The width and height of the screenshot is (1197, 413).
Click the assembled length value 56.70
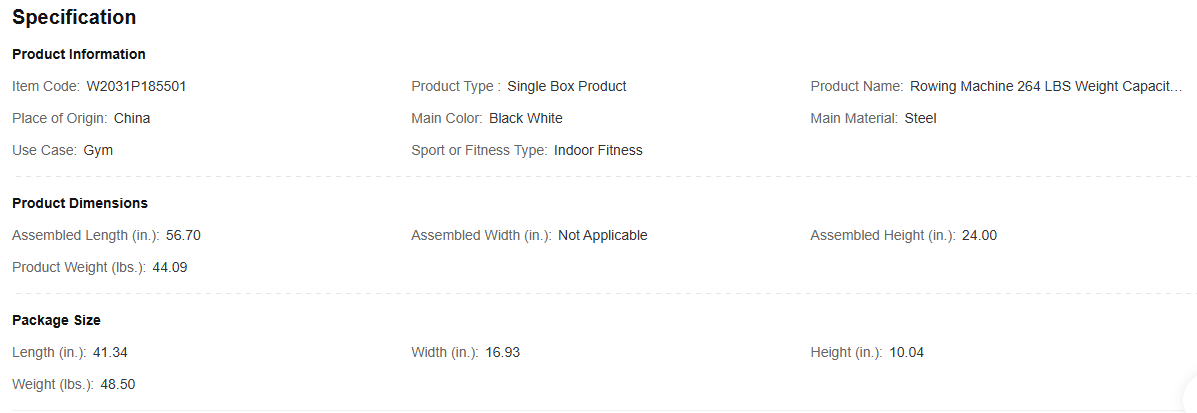click(184, 236)
